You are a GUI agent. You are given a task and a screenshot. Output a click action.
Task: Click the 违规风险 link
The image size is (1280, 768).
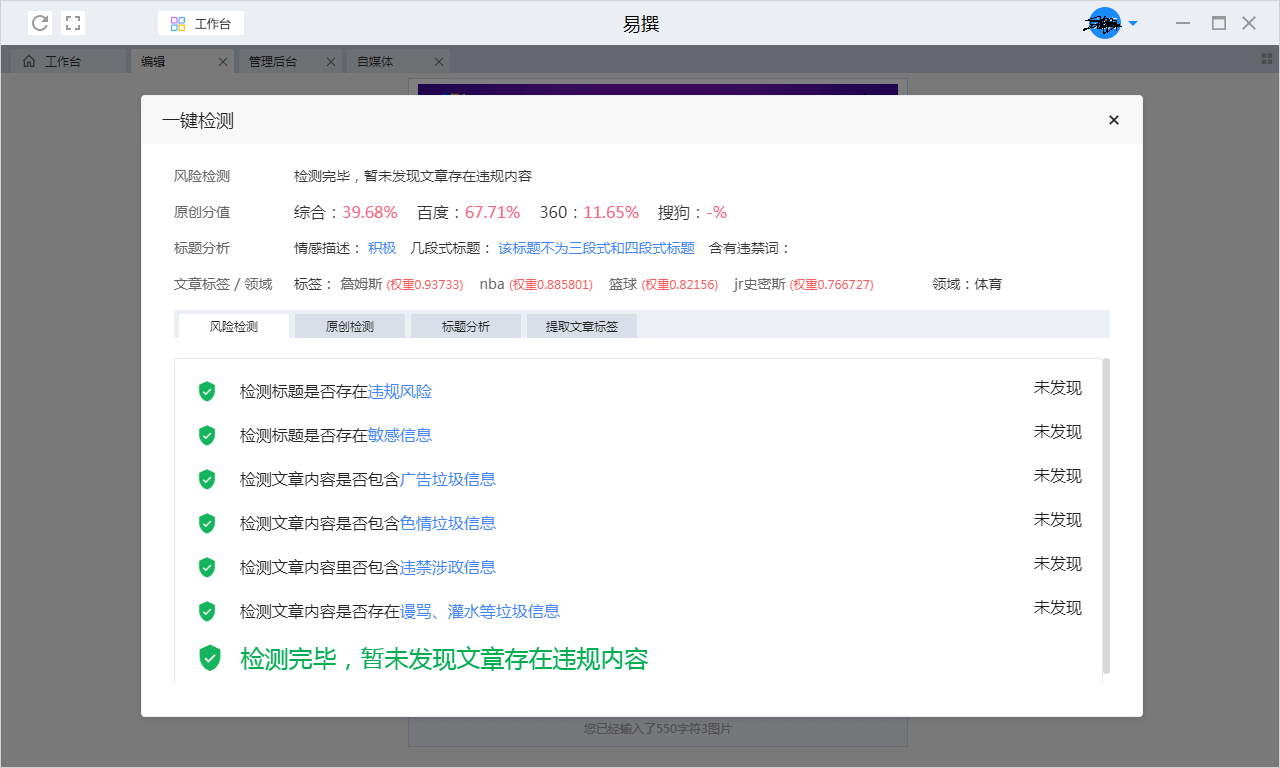click(400, 392)
